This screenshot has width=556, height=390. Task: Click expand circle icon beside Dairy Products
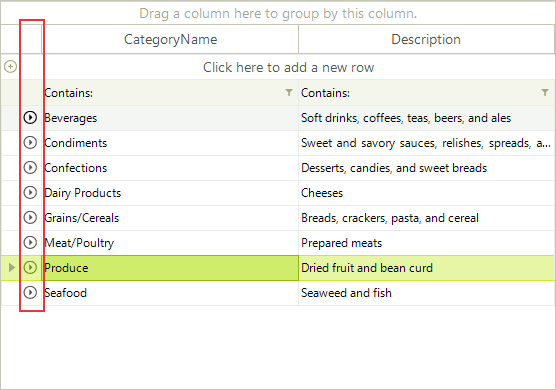tap(30, 193)
